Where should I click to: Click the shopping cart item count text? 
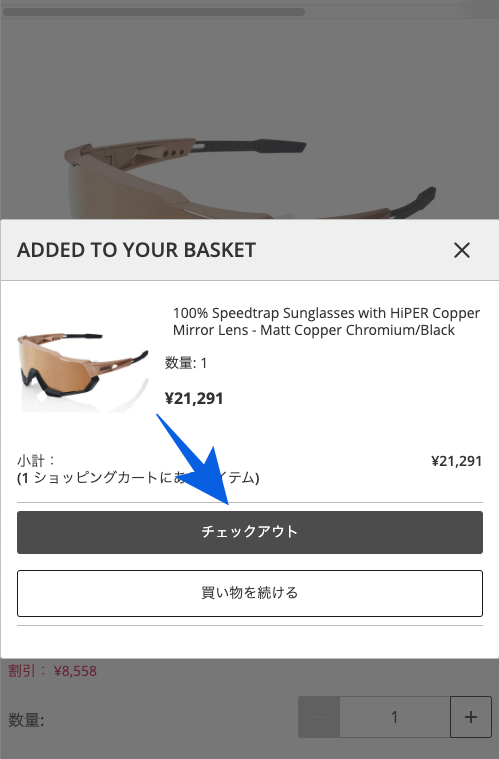point(138,478)
